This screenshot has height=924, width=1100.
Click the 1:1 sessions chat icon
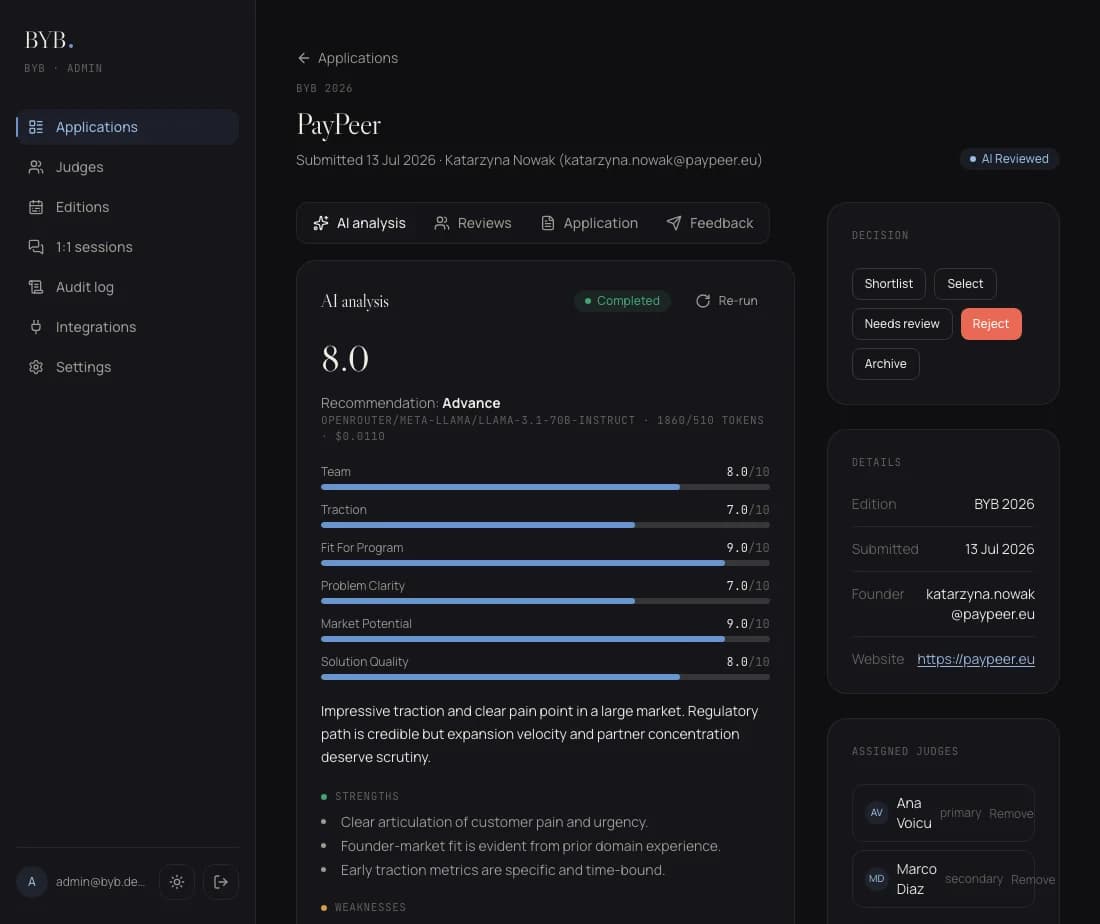pyautogui.click(x=36, y=247)
